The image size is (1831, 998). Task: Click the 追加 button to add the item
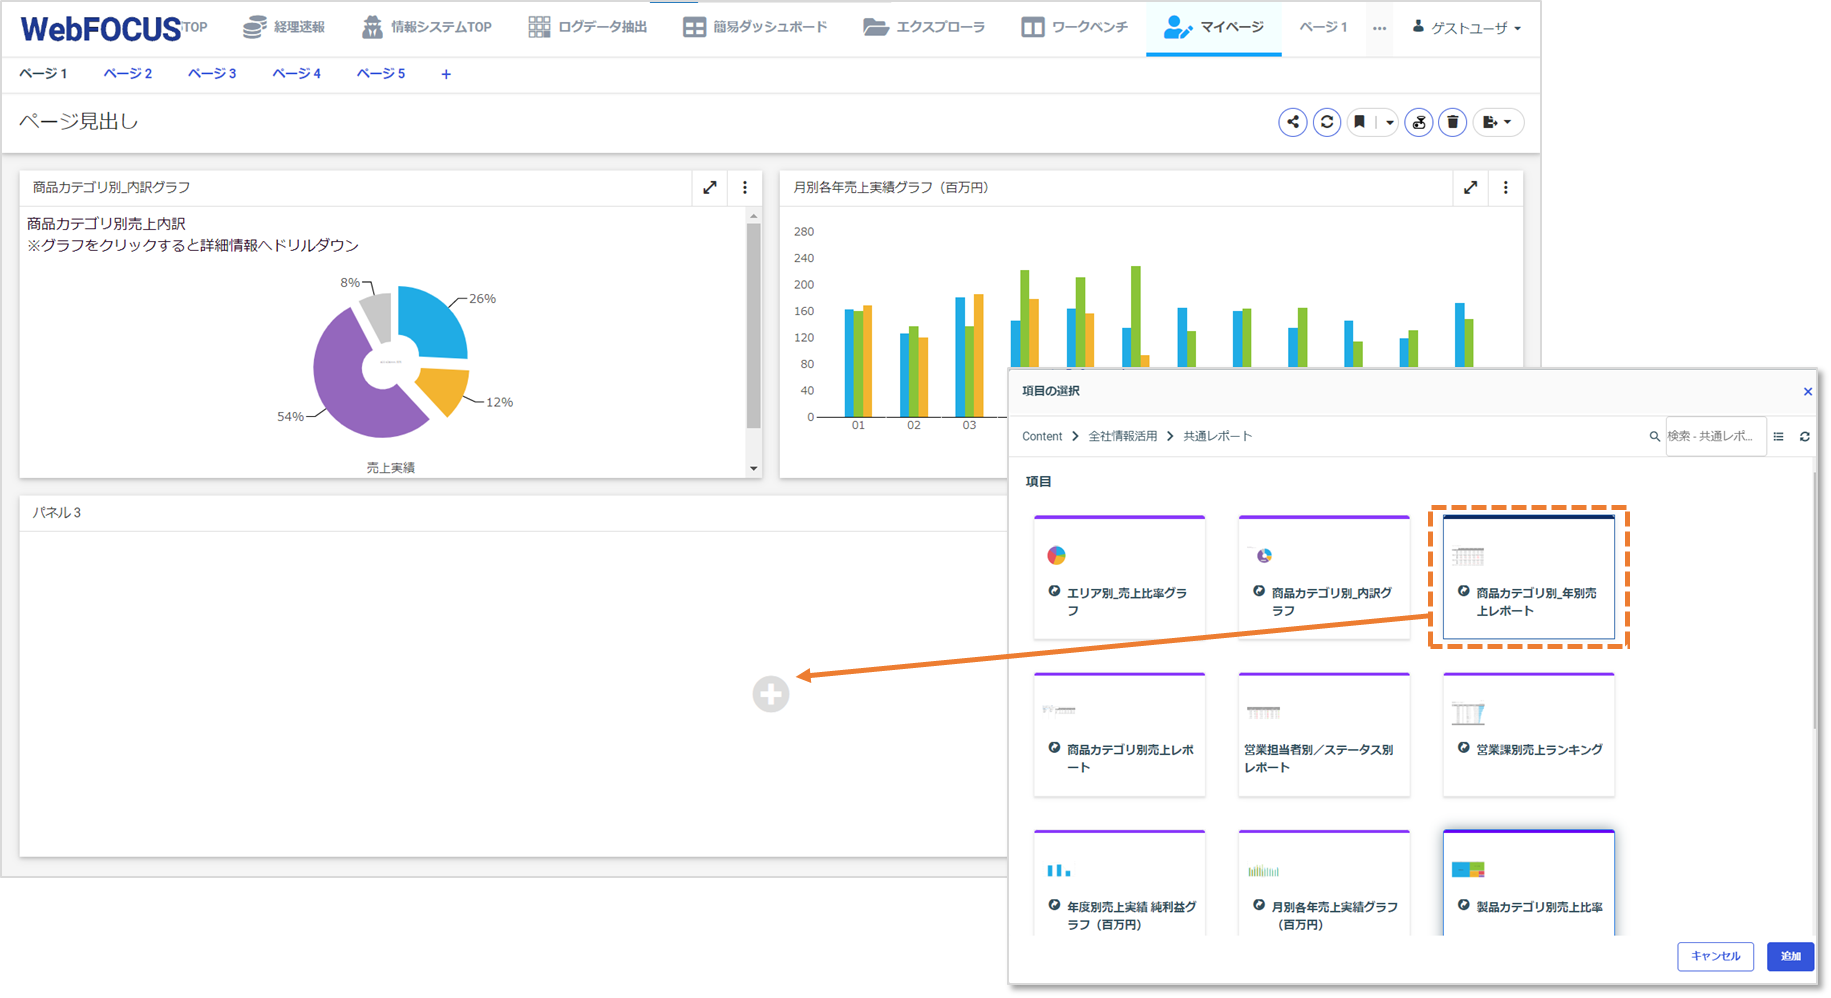[1790, 956]
